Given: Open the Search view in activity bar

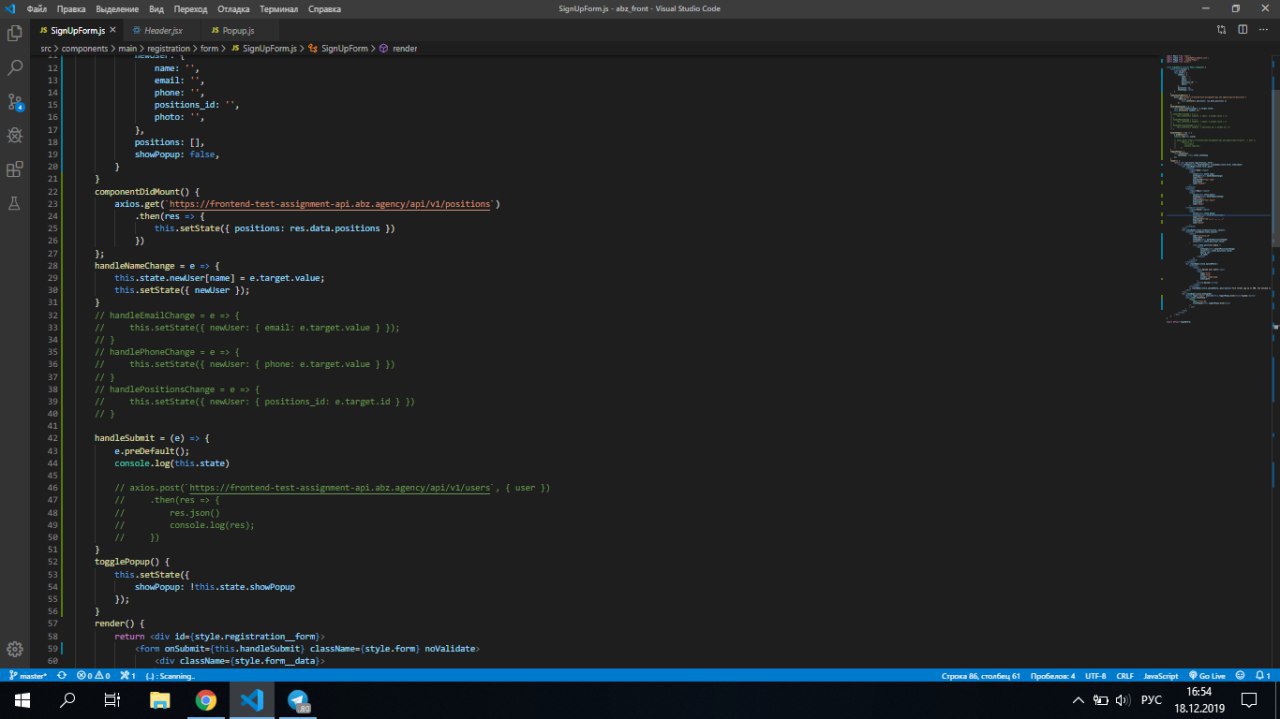Looking at the screenshot, I should point(15,68).
